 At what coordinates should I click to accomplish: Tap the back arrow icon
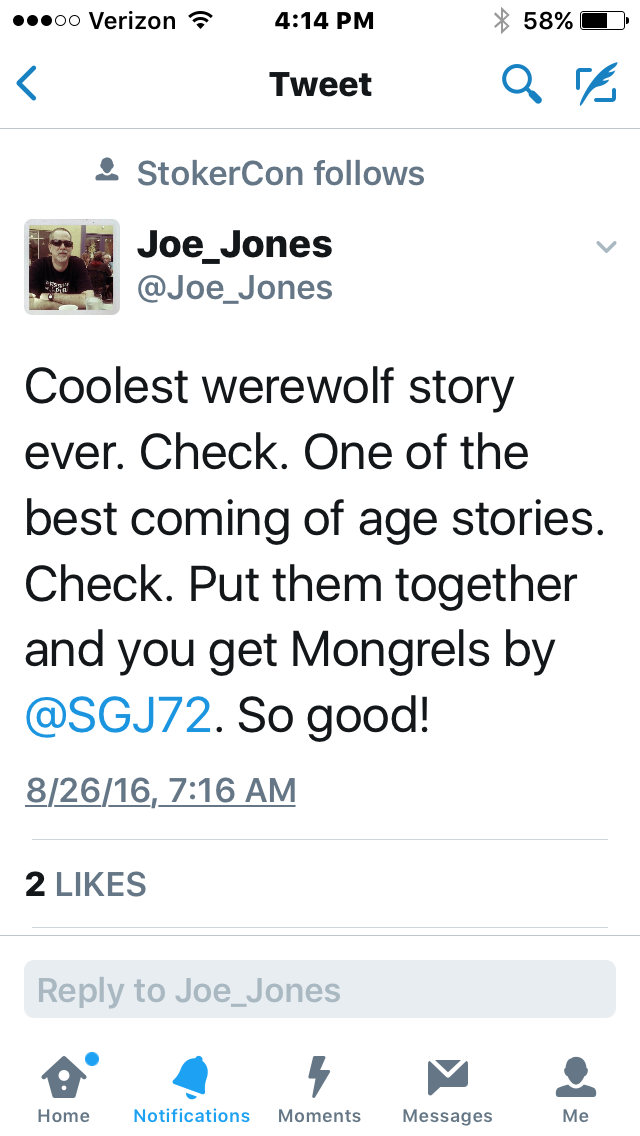[27, 84]
